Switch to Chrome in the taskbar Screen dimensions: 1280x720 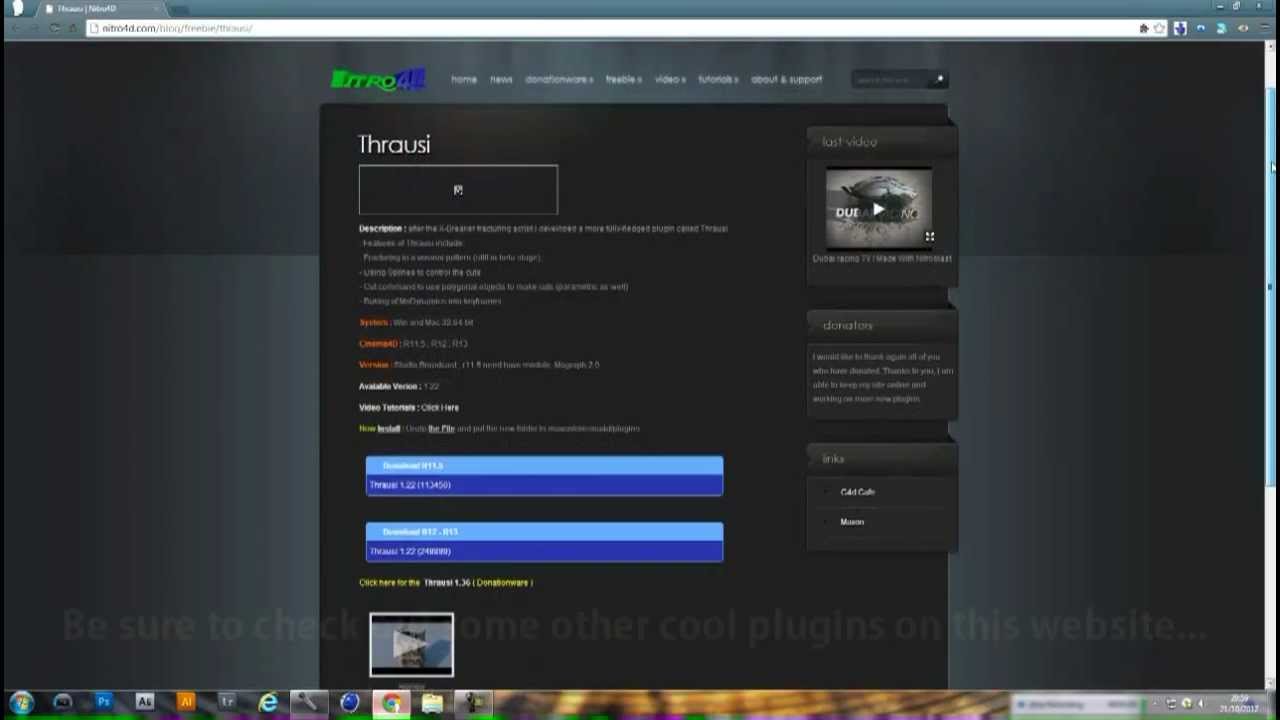390,703
